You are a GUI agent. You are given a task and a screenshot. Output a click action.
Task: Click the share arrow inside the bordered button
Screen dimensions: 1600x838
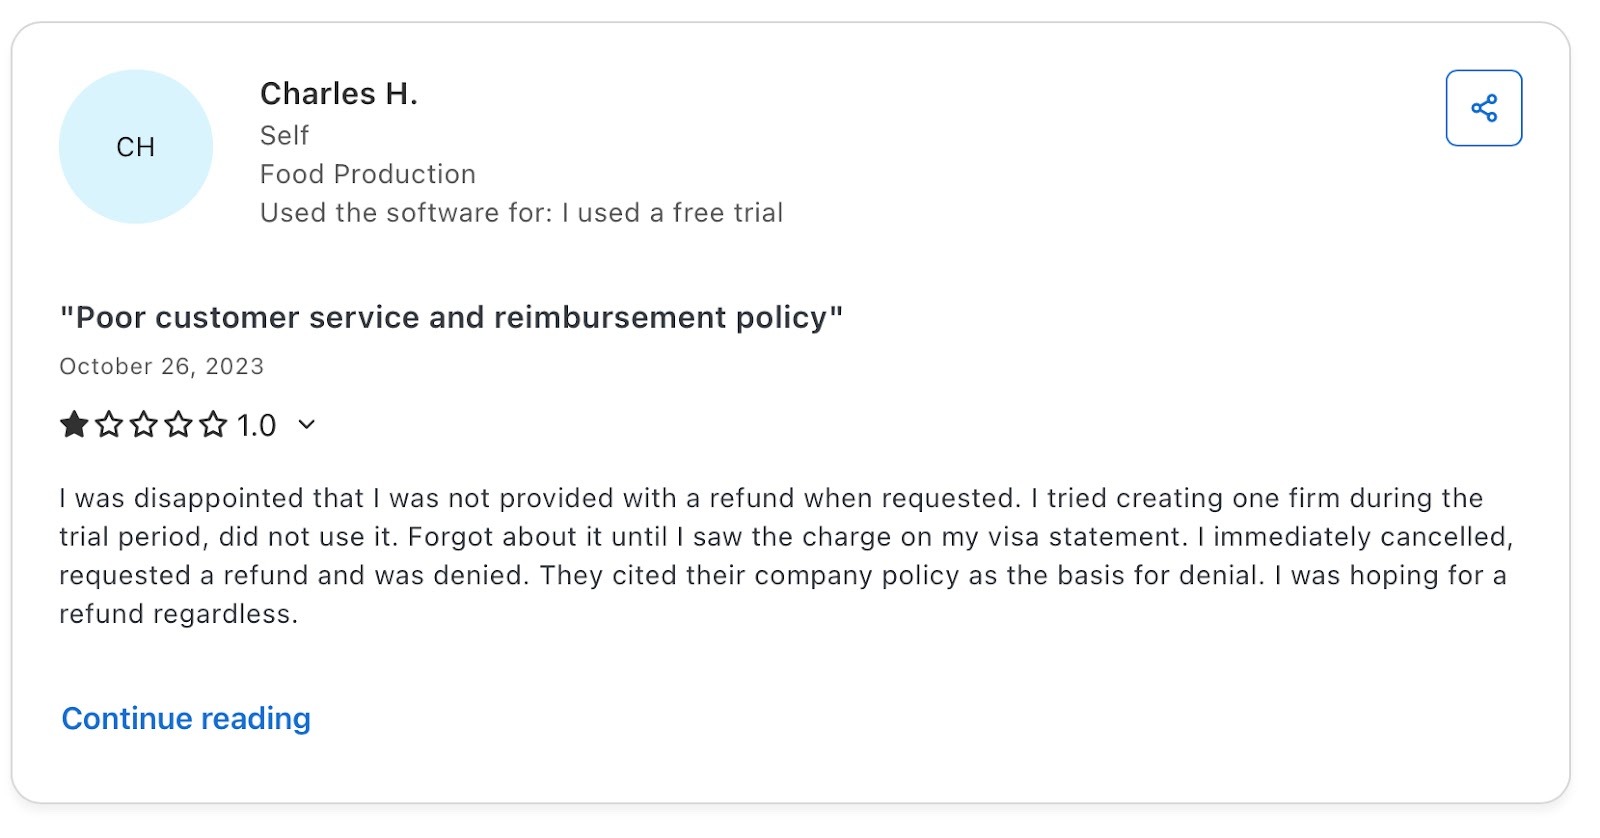(x=1485, y=108)
